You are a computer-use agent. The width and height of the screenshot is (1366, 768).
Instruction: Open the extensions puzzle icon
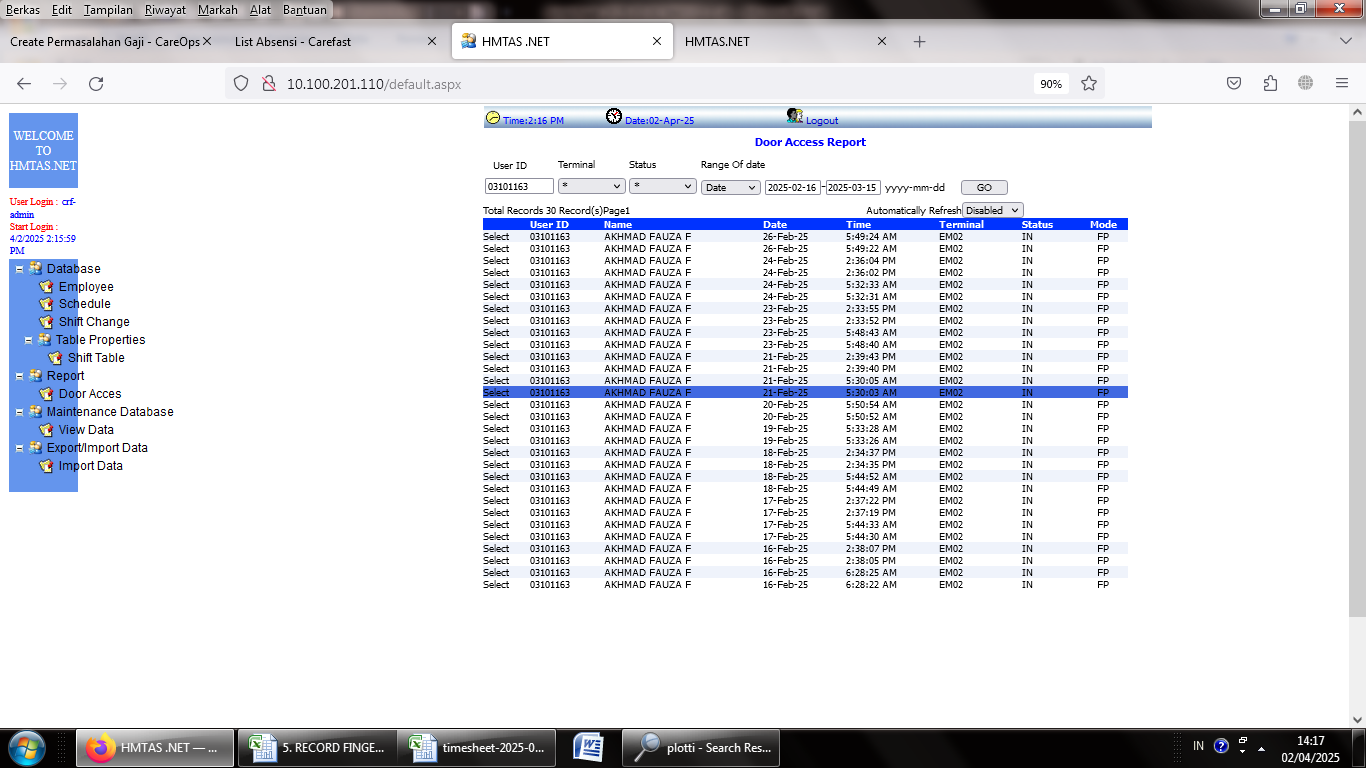pyautogui.click(x=1270, y=84)
